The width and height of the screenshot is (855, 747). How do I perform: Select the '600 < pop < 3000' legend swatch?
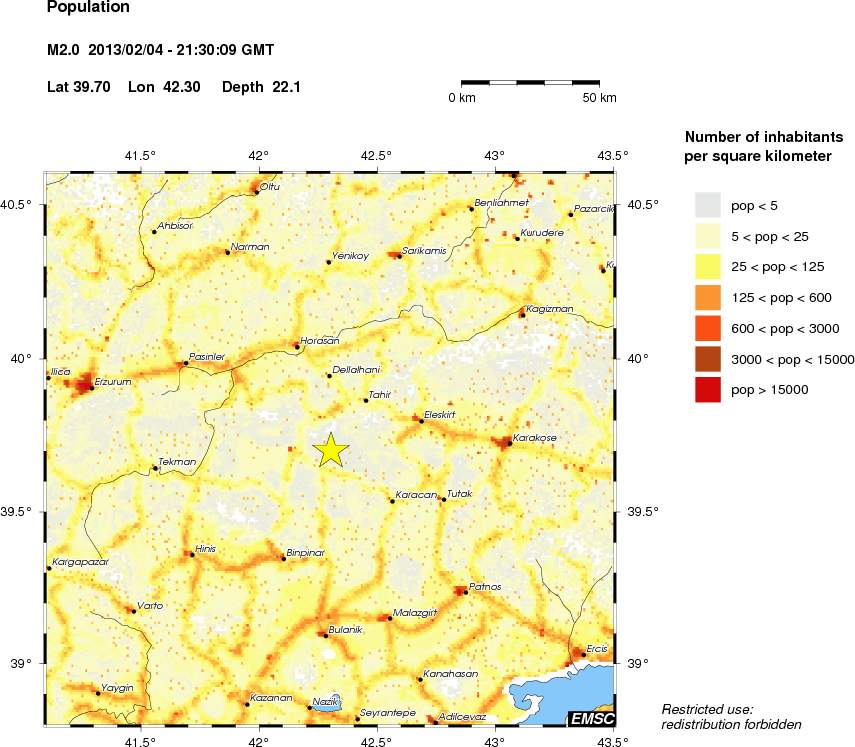708,328
